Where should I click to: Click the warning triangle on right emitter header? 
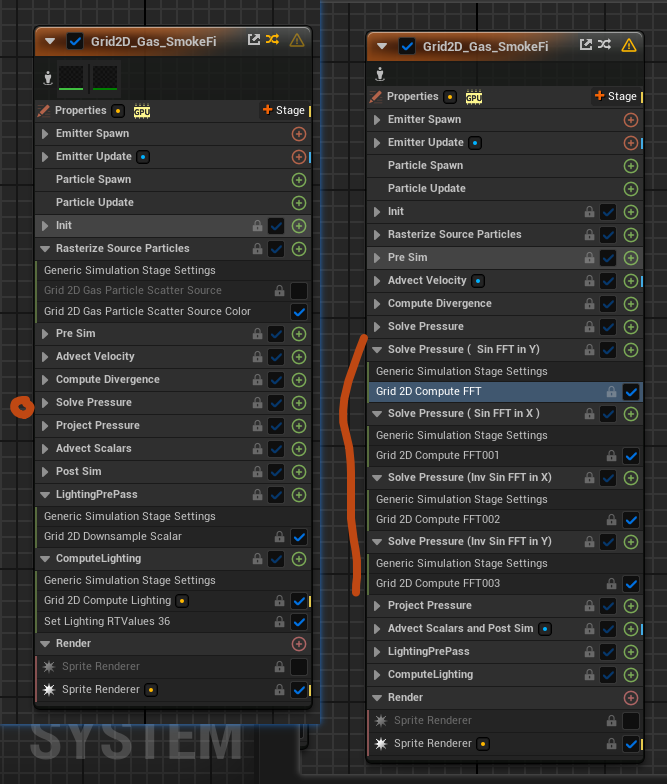[x=628, y=46]
